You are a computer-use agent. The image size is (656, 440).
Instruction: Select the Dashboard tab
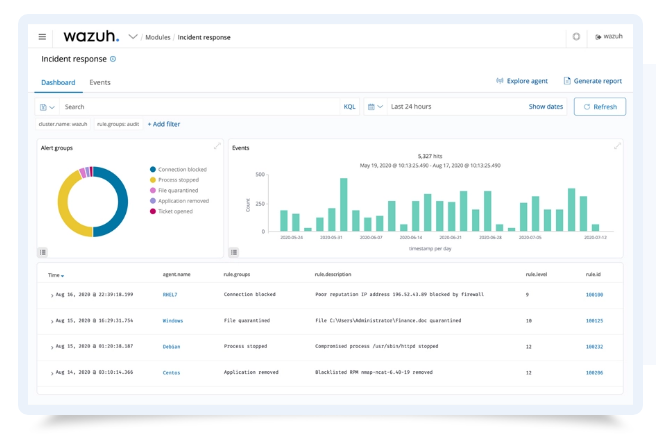pos(57,82)
